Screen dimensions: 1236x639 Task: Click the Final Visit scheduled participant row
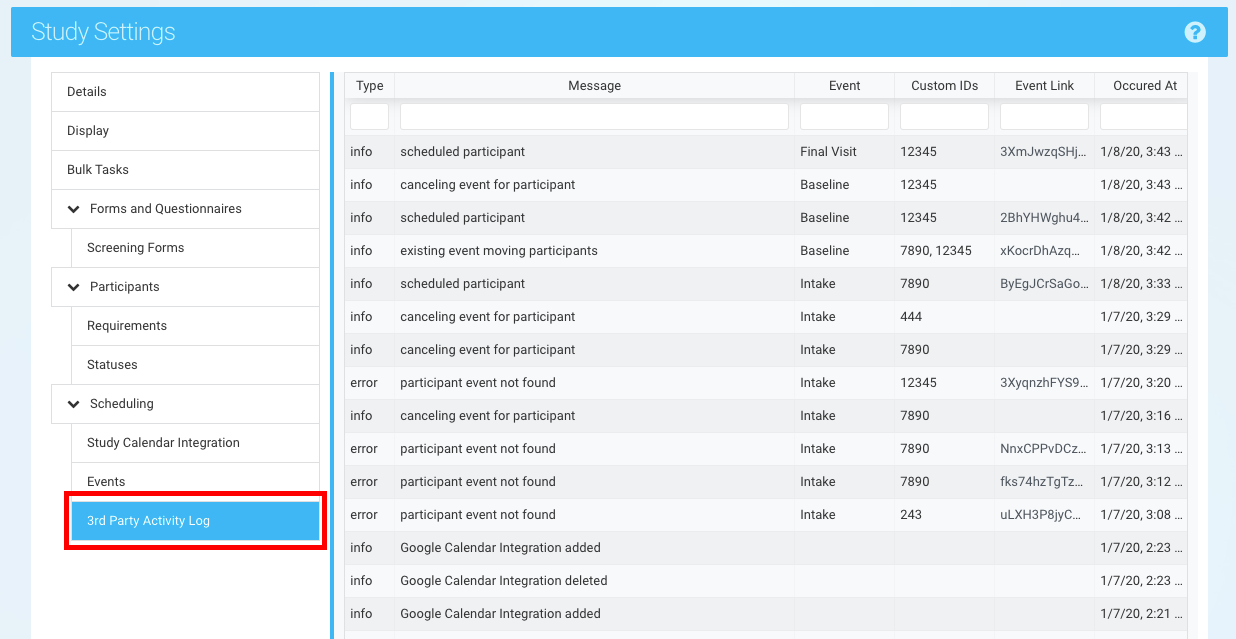click(x=594, y=152)
